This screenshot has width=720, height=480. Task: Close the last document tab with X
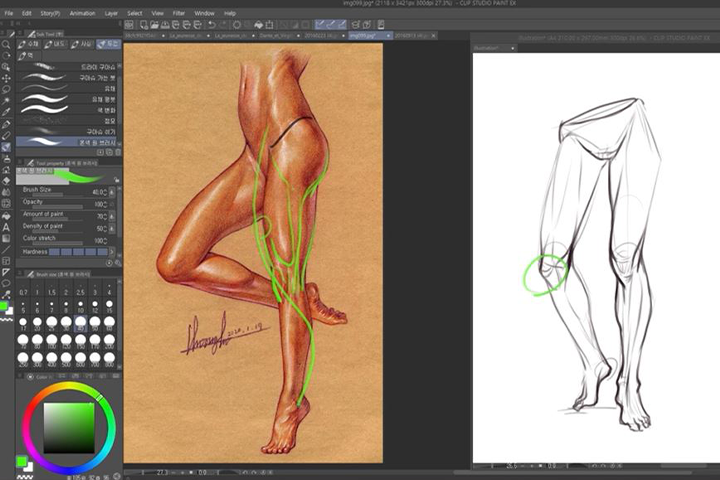coord(434,35)
